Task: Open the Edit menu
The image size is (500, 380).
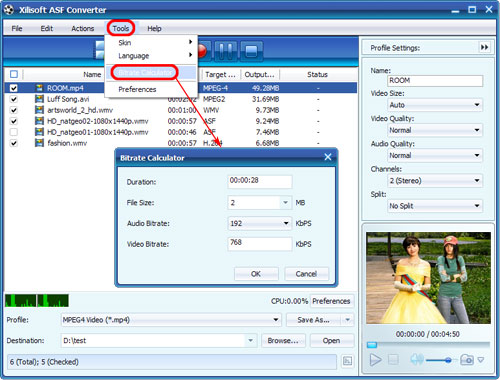Action: 47,28
